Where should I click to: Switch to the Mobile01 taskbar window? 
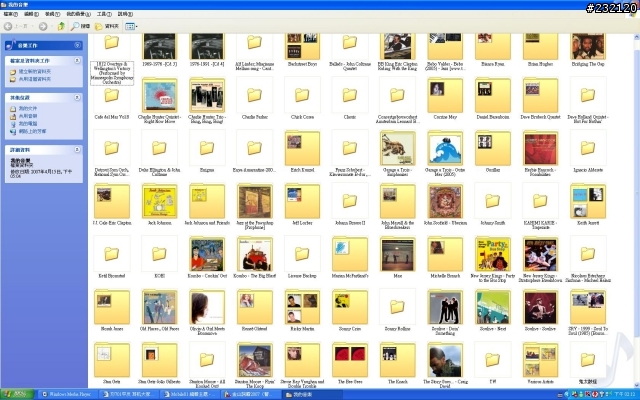click(189, 394)
